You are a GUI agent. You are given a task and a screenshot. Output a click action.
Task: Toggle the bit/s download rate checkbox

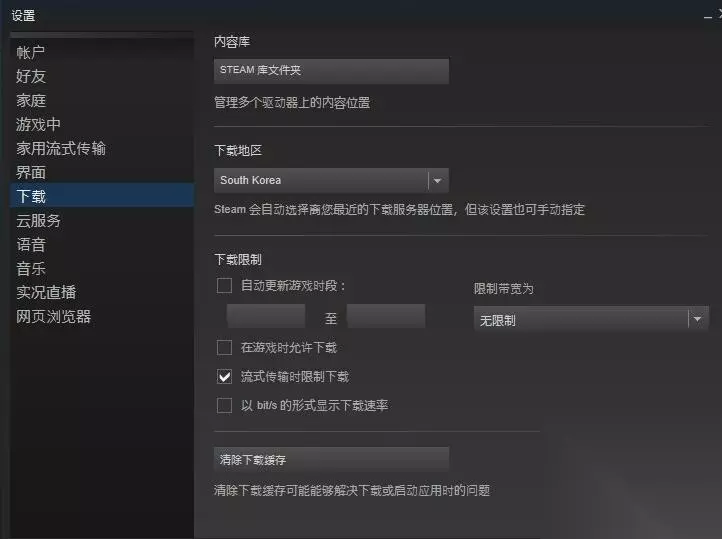224,406
